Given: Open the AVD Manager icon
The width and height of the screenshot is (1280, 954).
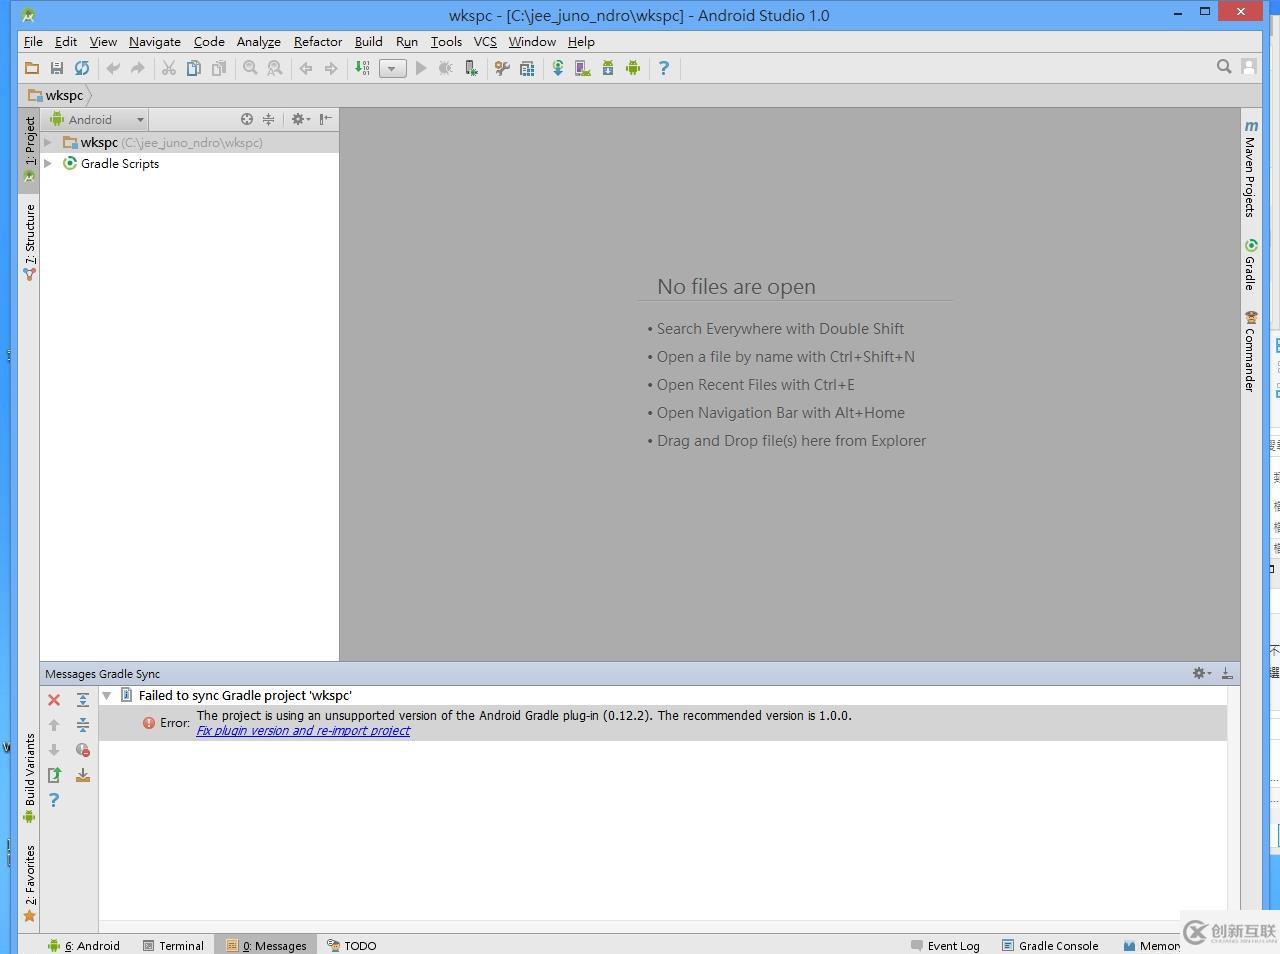Looking at the screenshot, I should [583, 68].
